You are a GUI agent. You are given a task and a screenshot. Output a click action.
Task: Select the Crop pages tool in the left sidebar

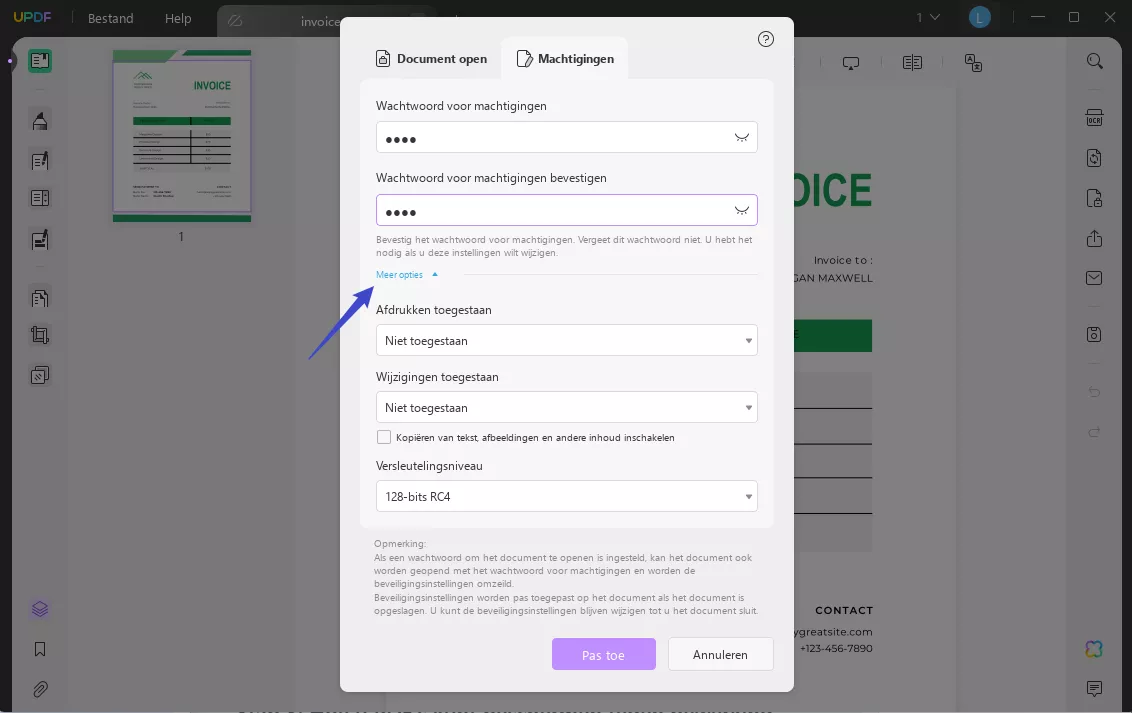(x=39, y=334)
